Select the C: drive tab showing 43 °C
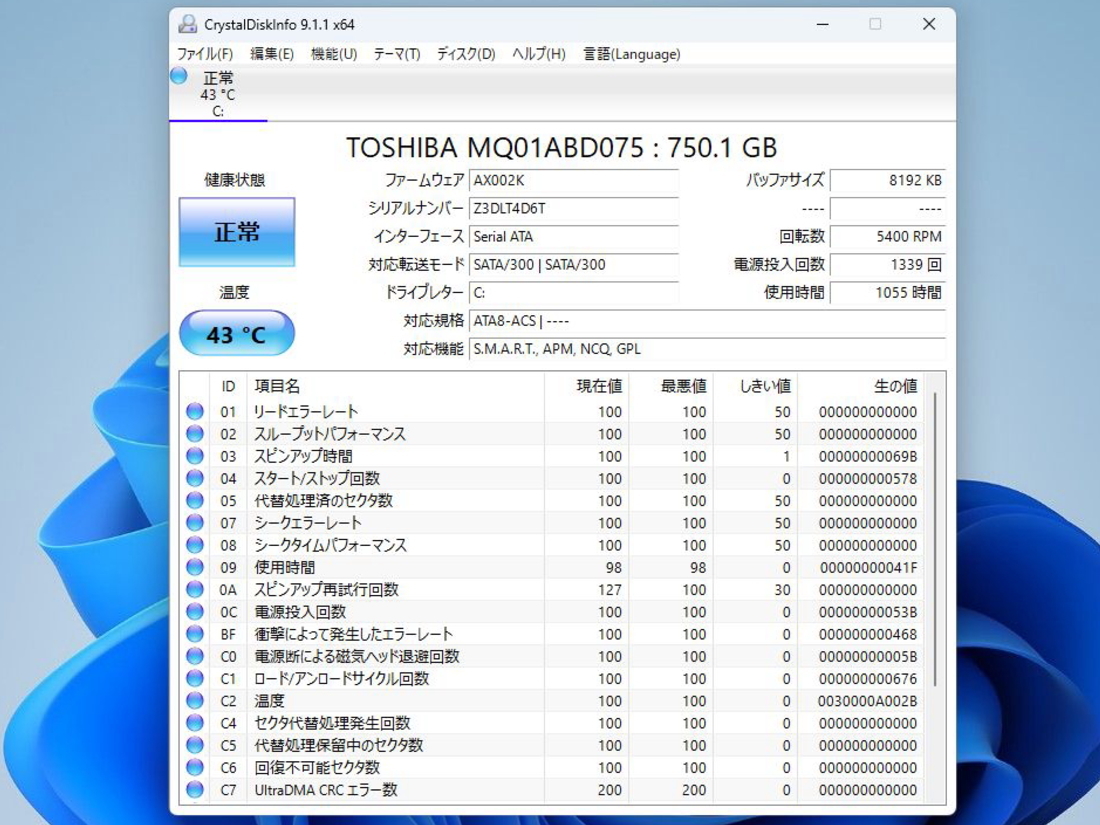This screenshot has height=825, width=1100. (218, 94)
